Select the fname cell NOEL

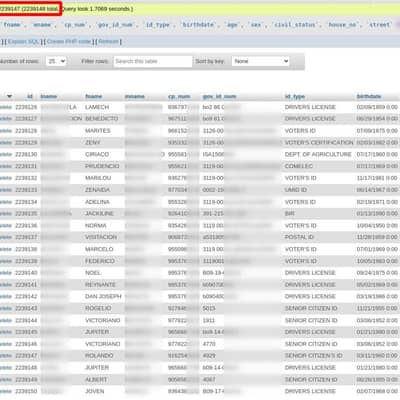click(93, 273)
